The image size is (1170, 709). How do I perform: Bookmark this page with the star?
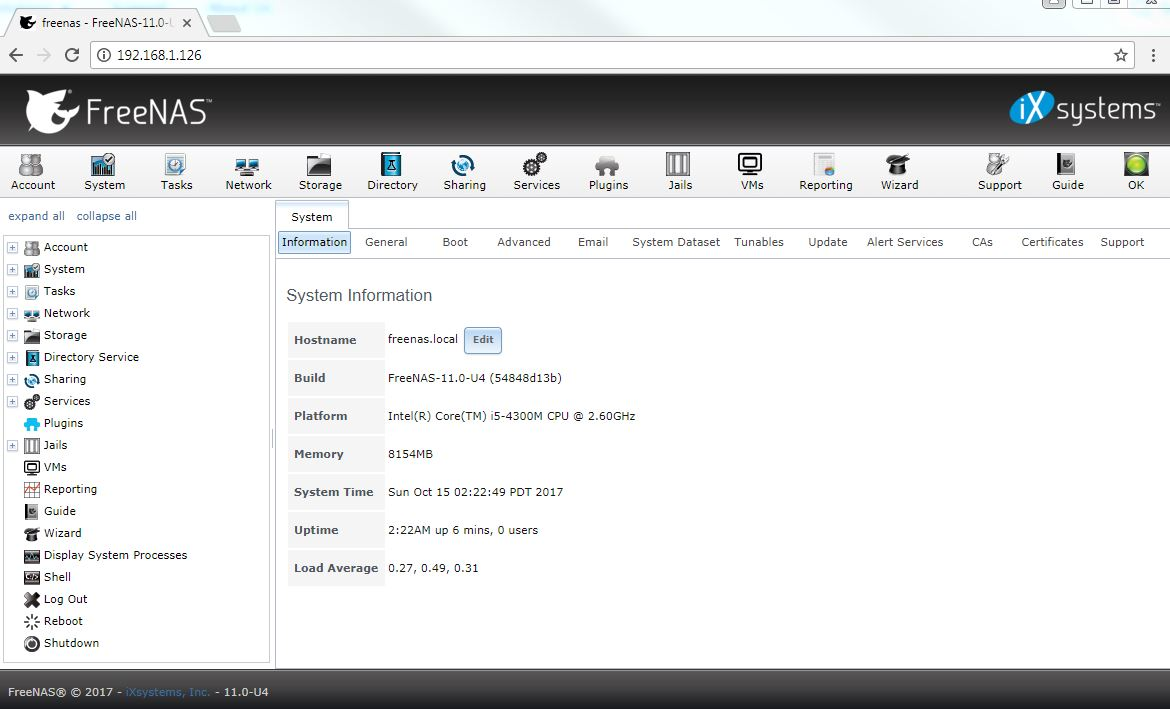(1120, 54)
